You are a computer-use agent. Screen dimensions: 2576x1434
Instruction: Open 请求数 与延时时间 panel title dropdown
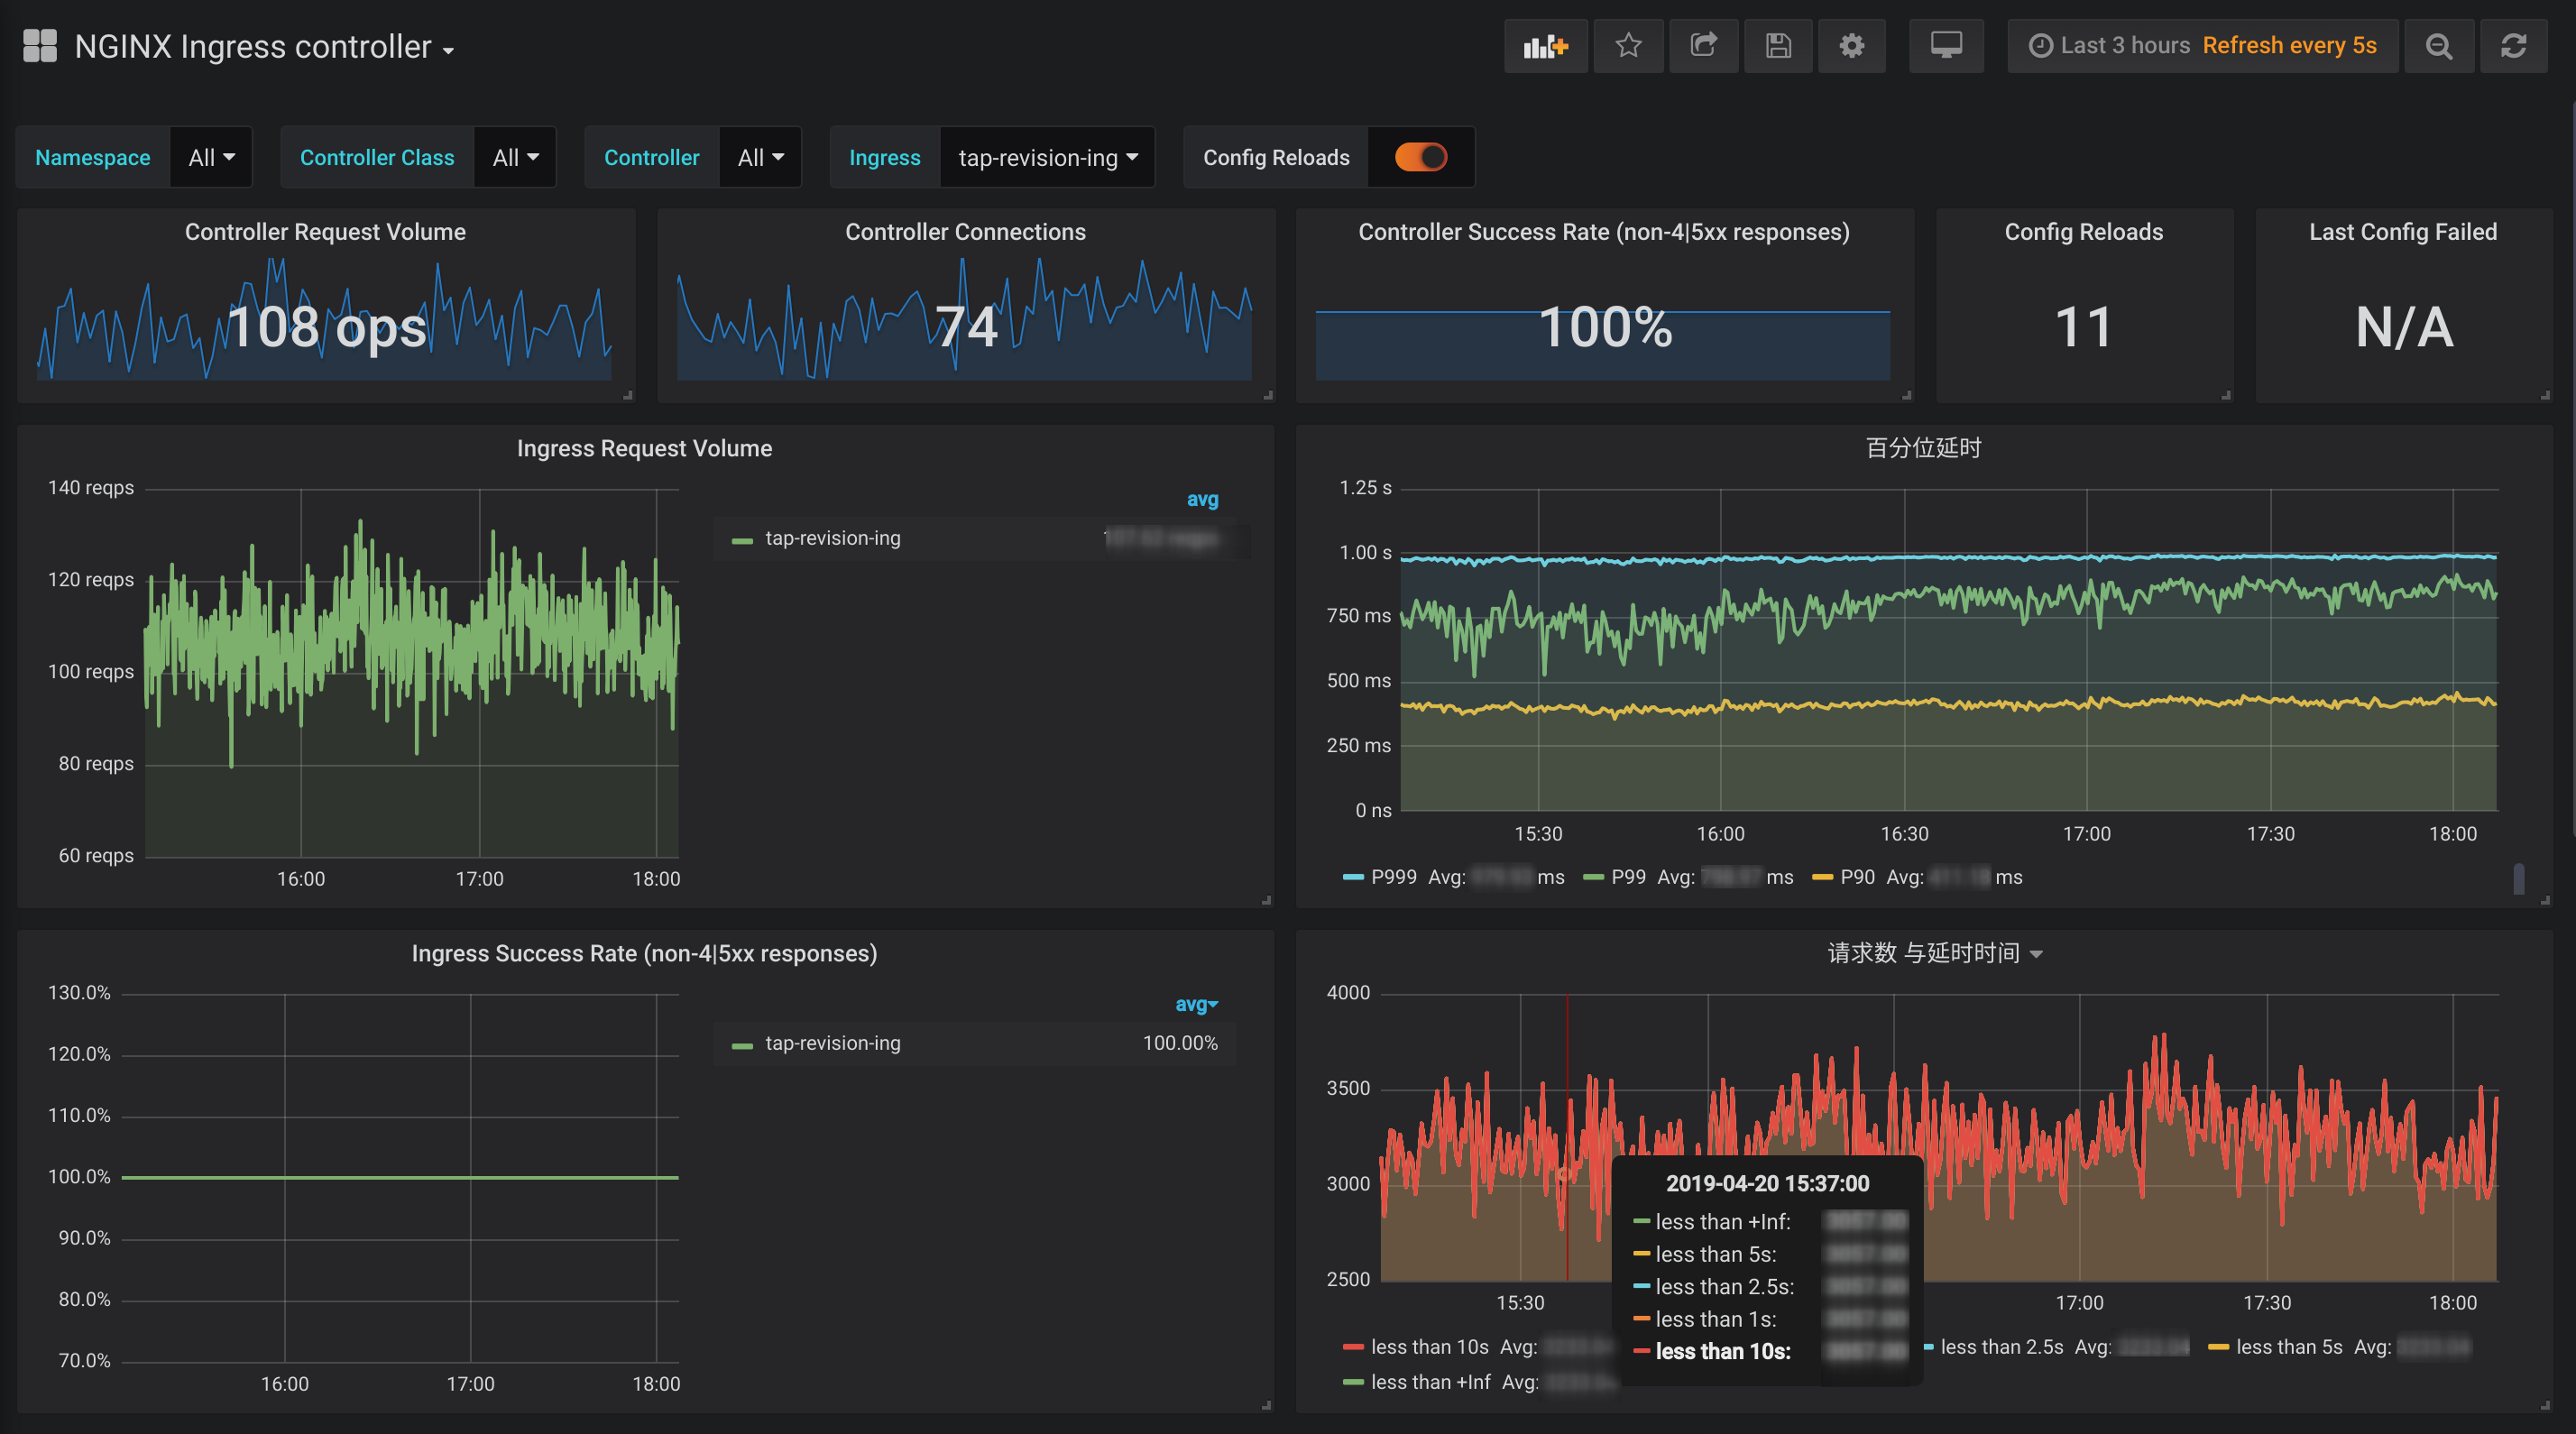click(1934, 953)
